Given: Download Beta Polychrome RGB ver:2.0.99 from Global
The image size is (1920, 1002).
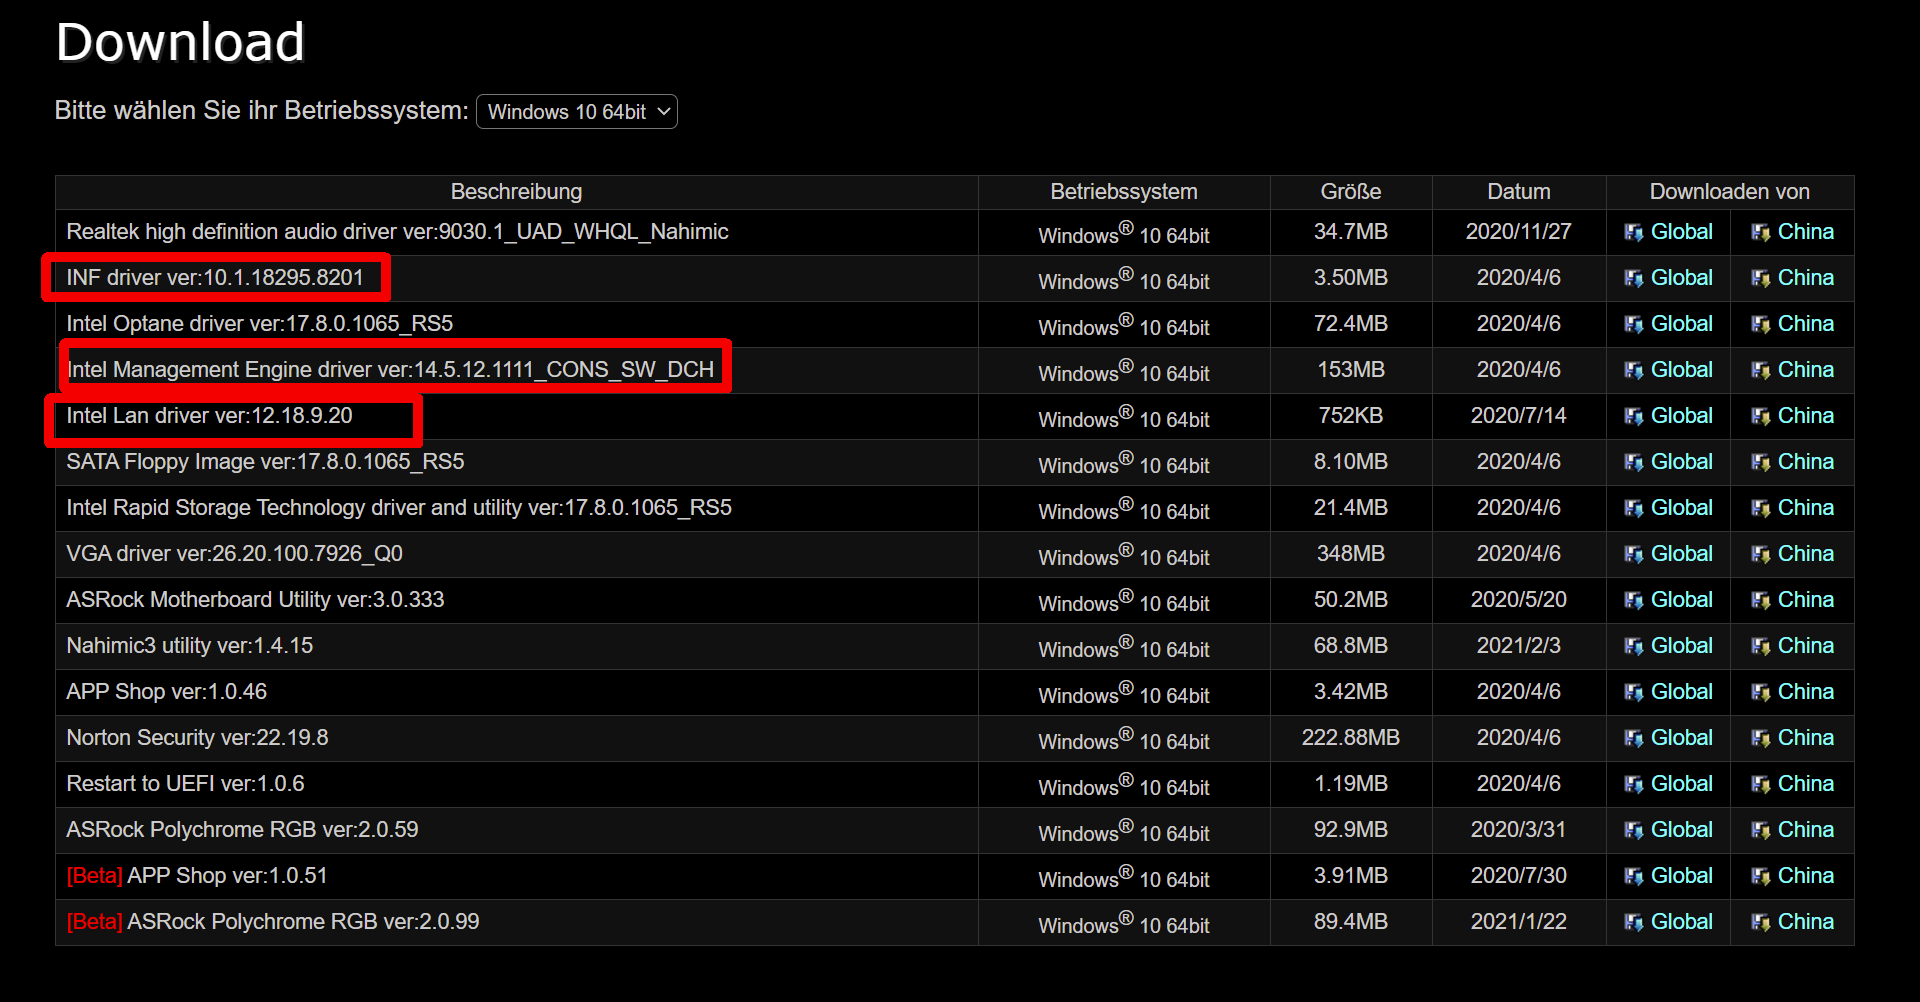Looking at the screenshot, I should [x=1681, y=922].
